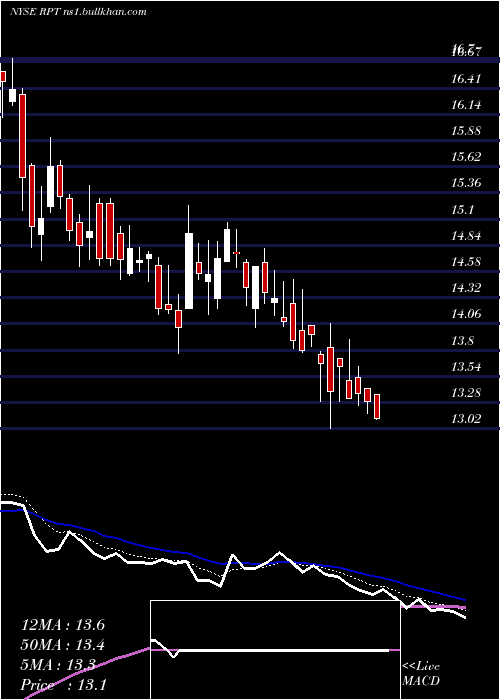Click the 14.32 price axis label
The width and height of the screenshot is (500, 700).
point(467,288)
